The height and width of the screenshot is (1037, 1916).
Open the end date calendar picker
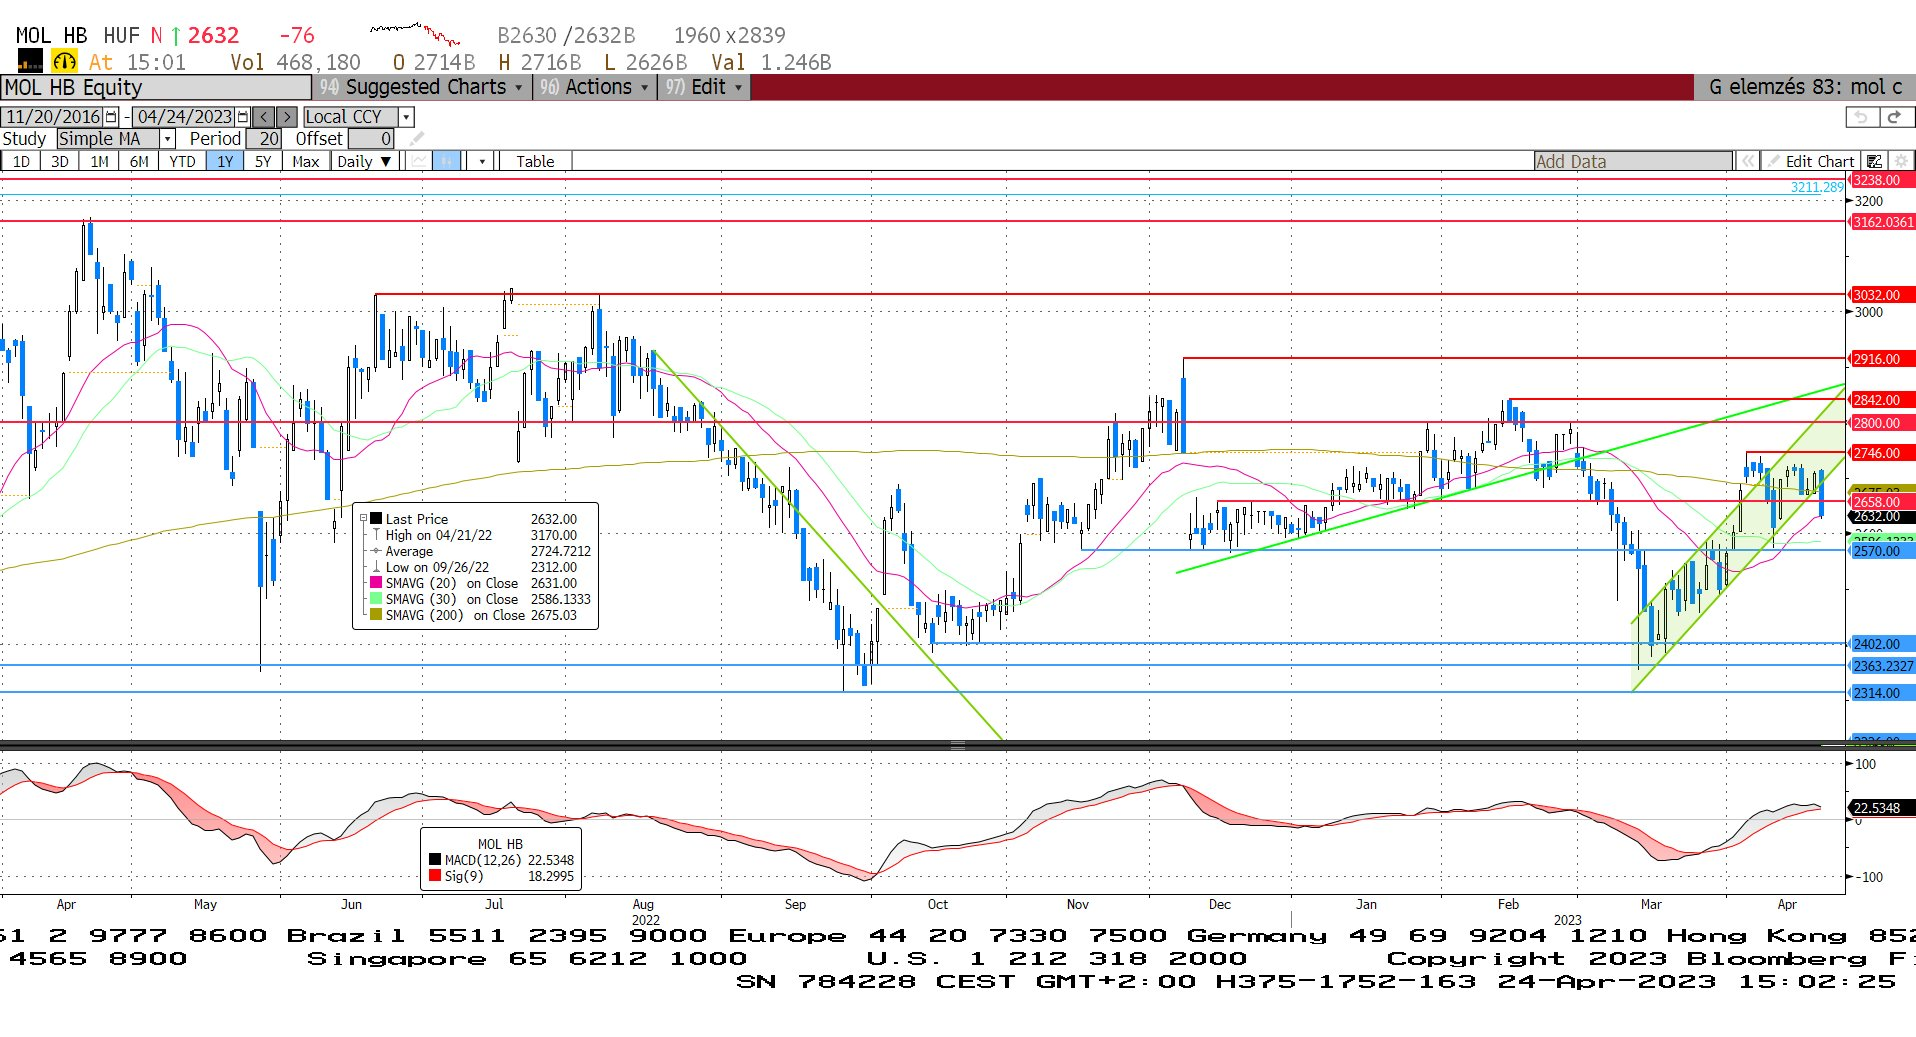click(242, 117)
